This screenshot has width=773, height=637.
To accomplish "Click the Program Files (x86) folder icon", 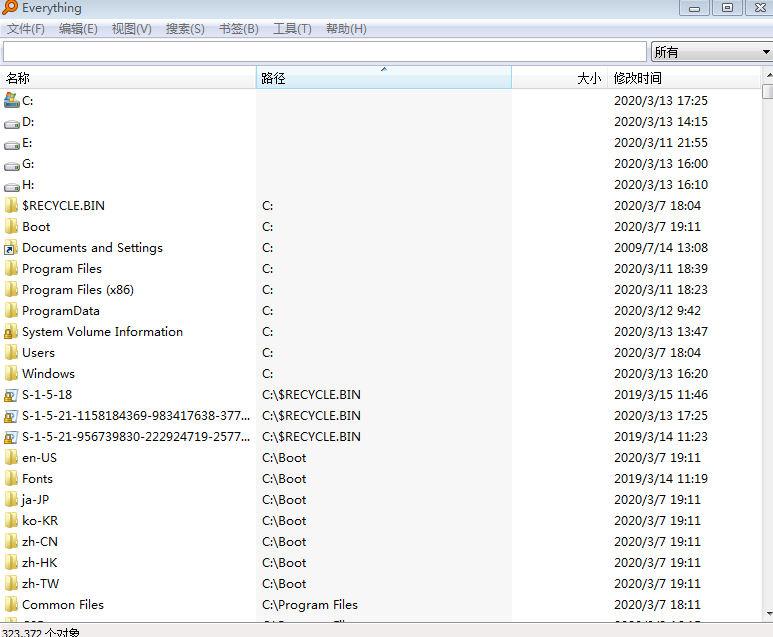I will [11, 289].
